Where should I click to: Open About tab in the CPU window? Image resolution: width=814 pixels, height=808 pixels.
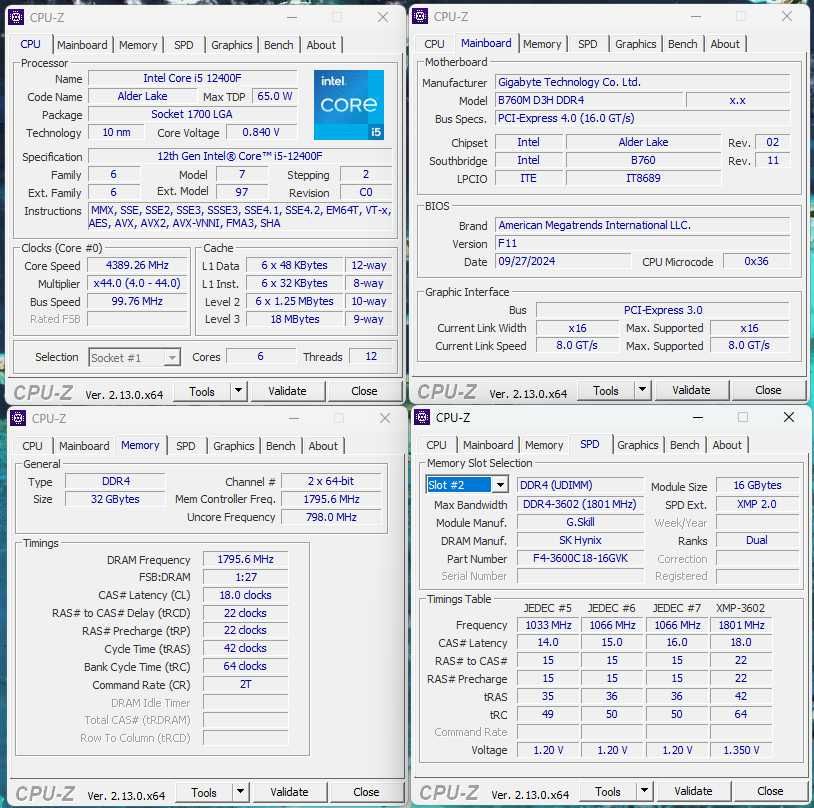321,45
